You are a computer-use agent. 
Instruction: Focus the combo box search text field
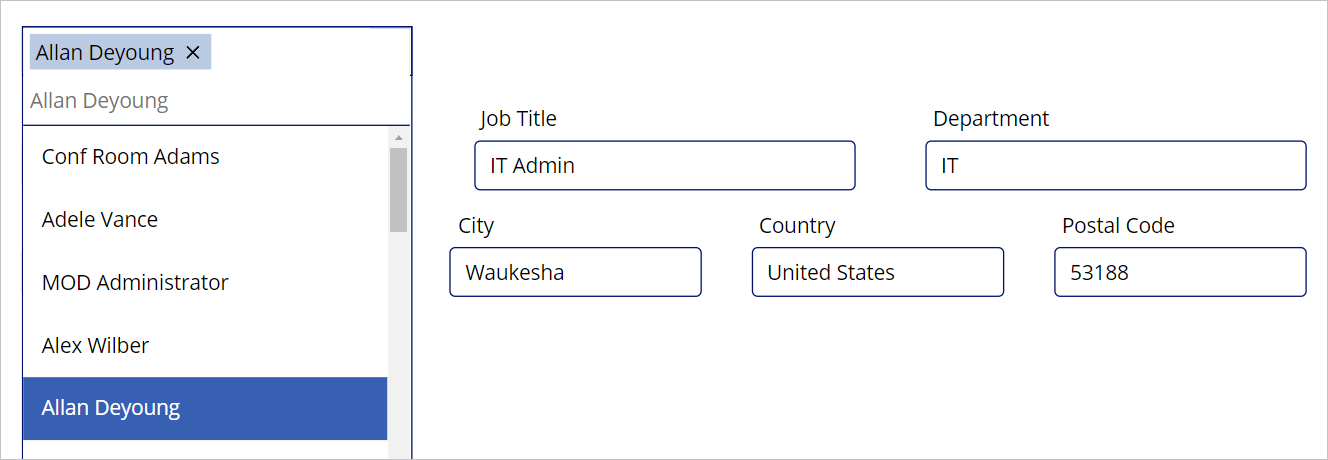point(217,100)
